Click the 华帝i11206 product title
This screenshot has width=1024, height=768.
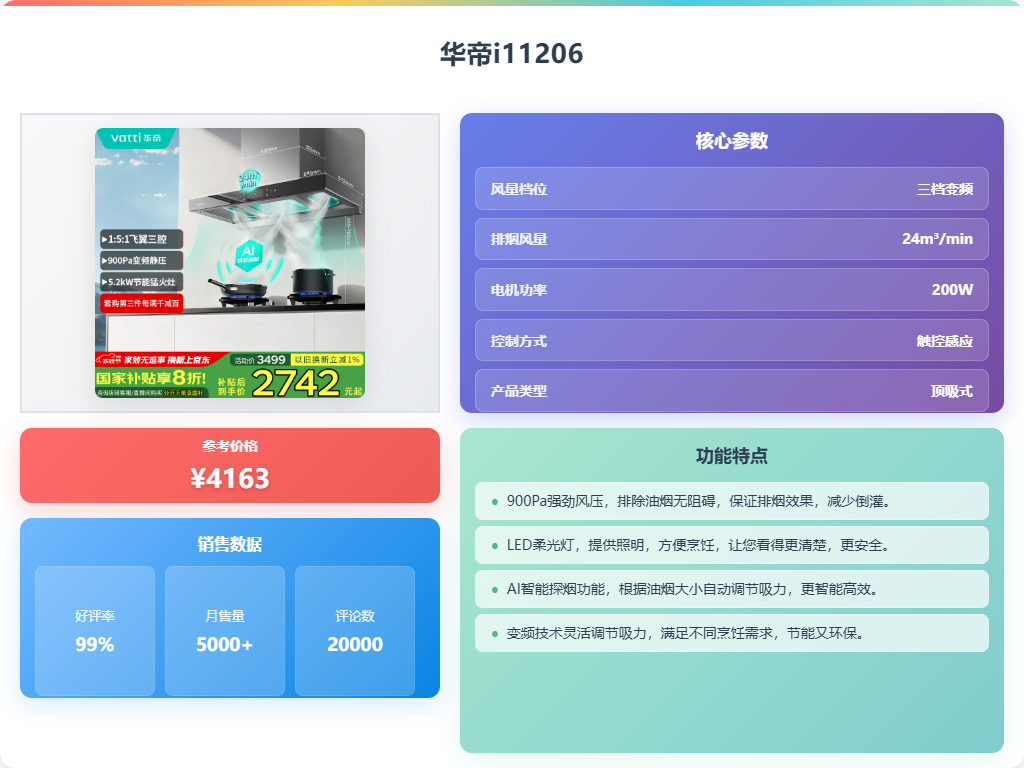coord(511,54)
